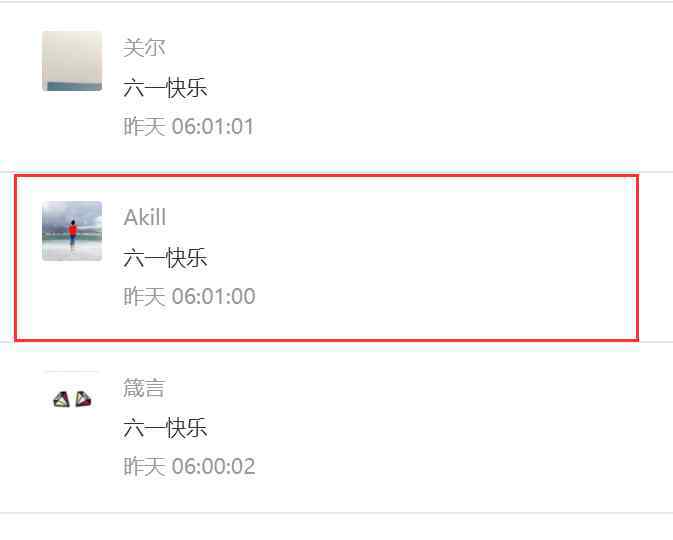This screenshot has width=673, height=540.
Task: Open 箴言's diamond avatar image
Action: [x=72, y=400]
